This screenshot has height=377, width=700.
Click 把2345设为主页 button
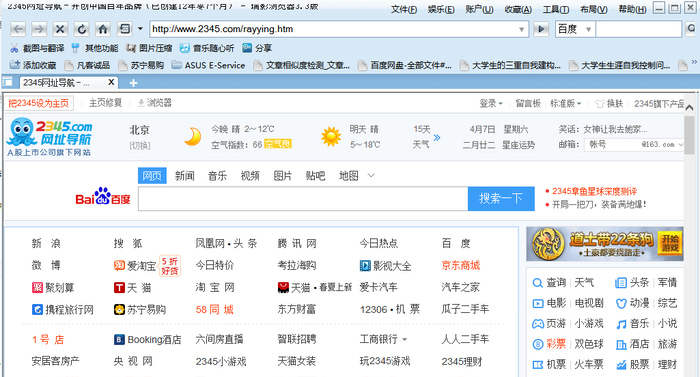39,103
